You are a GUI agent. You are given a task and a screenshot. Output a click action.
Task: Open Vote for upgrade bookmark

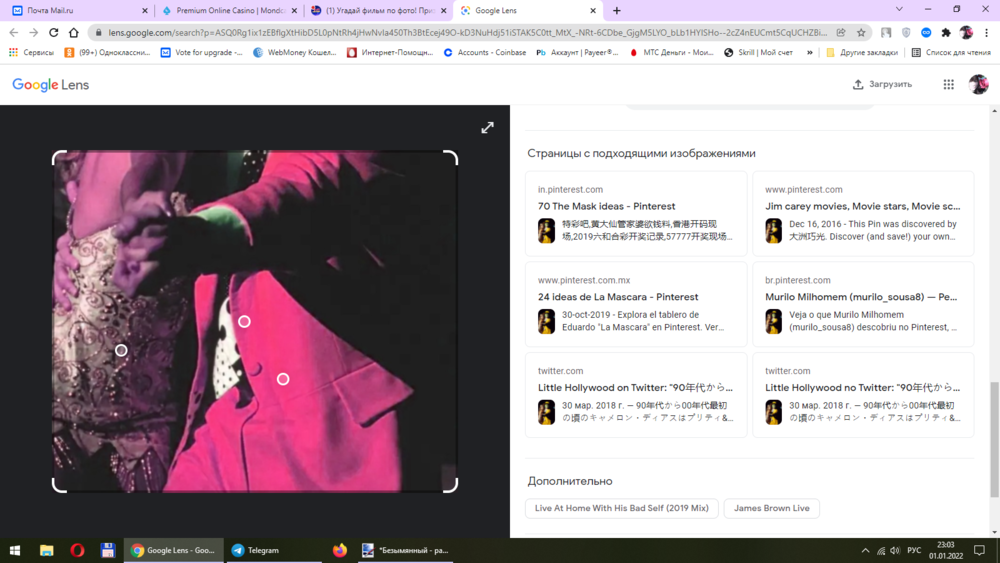202,52
